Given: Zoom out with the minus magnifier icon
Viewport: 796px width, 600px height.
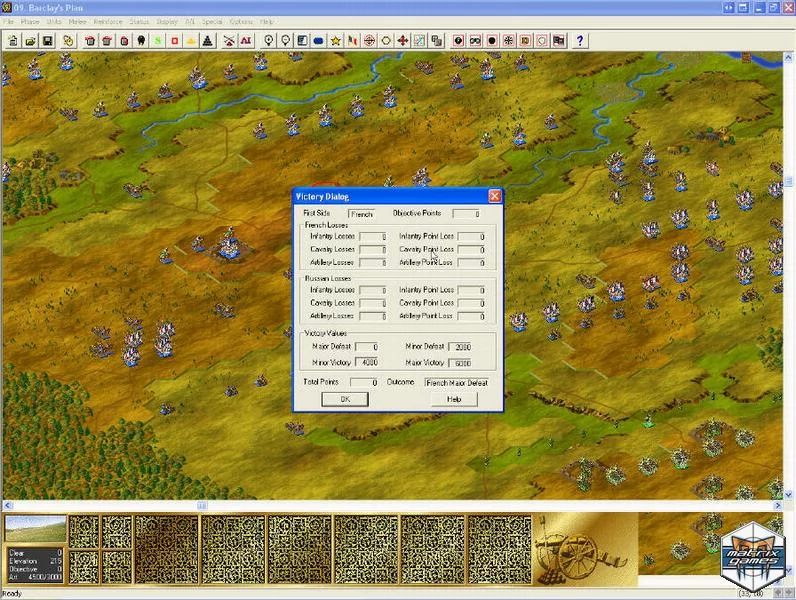Looking at the screenshot, I should click(285, 41).
